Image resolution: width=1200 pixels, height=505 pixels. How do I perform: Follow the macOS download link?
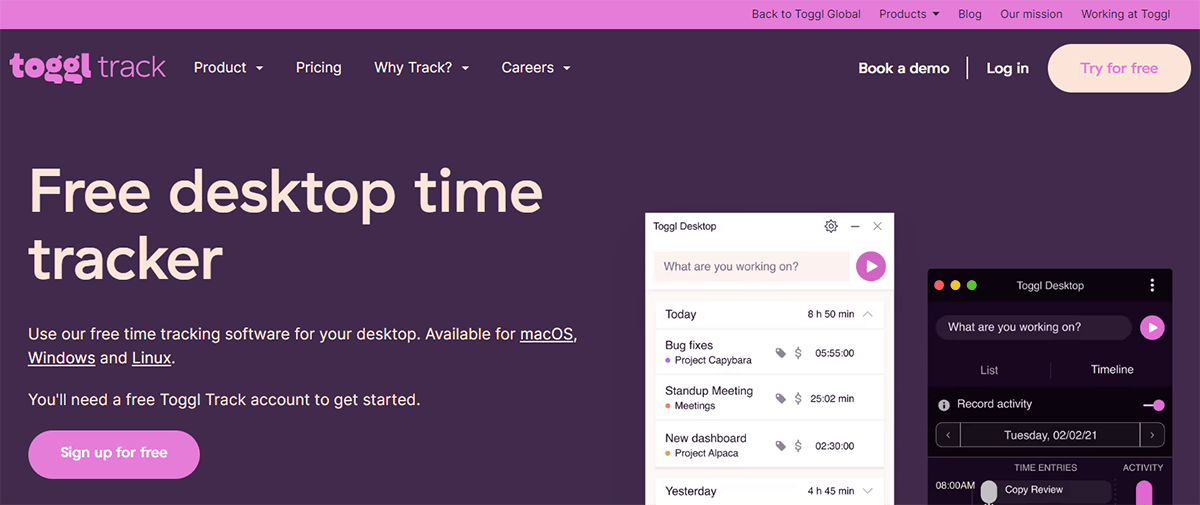(547, 334)
